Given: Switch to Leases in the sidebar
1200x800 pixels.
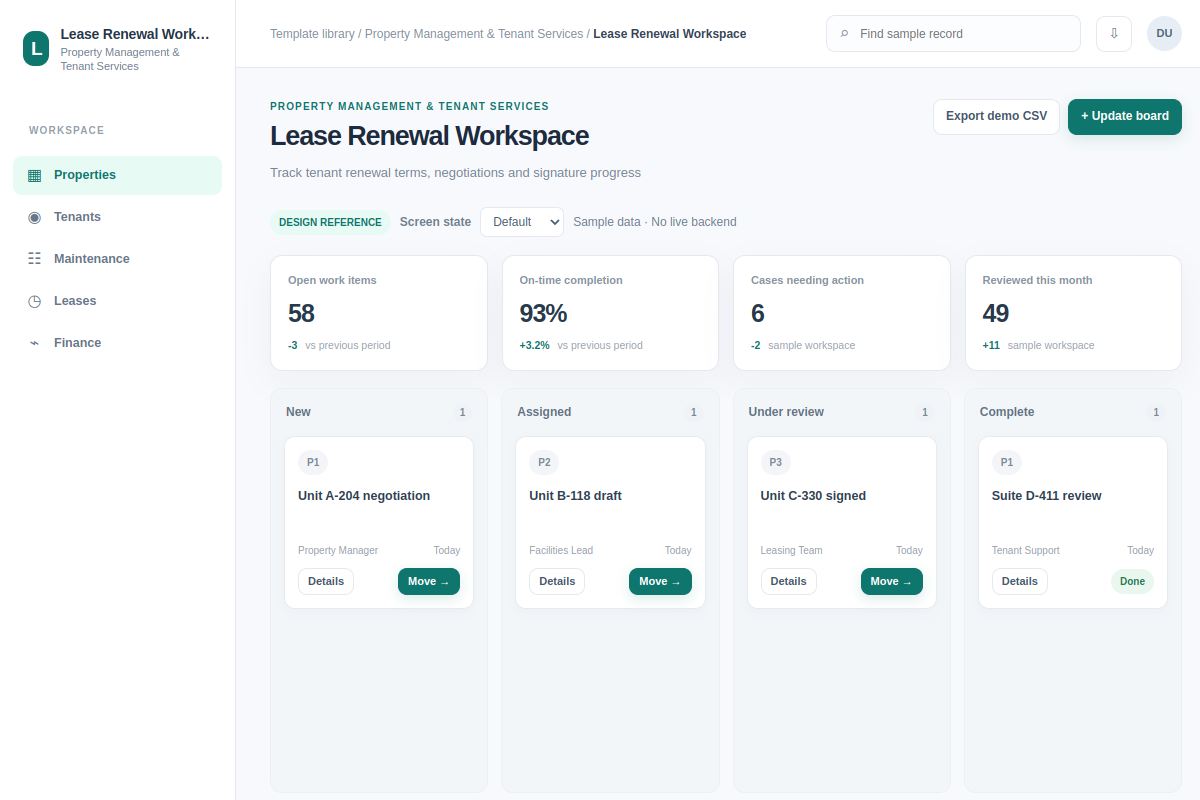Looking at the screenshot, I should click(117, 301).
